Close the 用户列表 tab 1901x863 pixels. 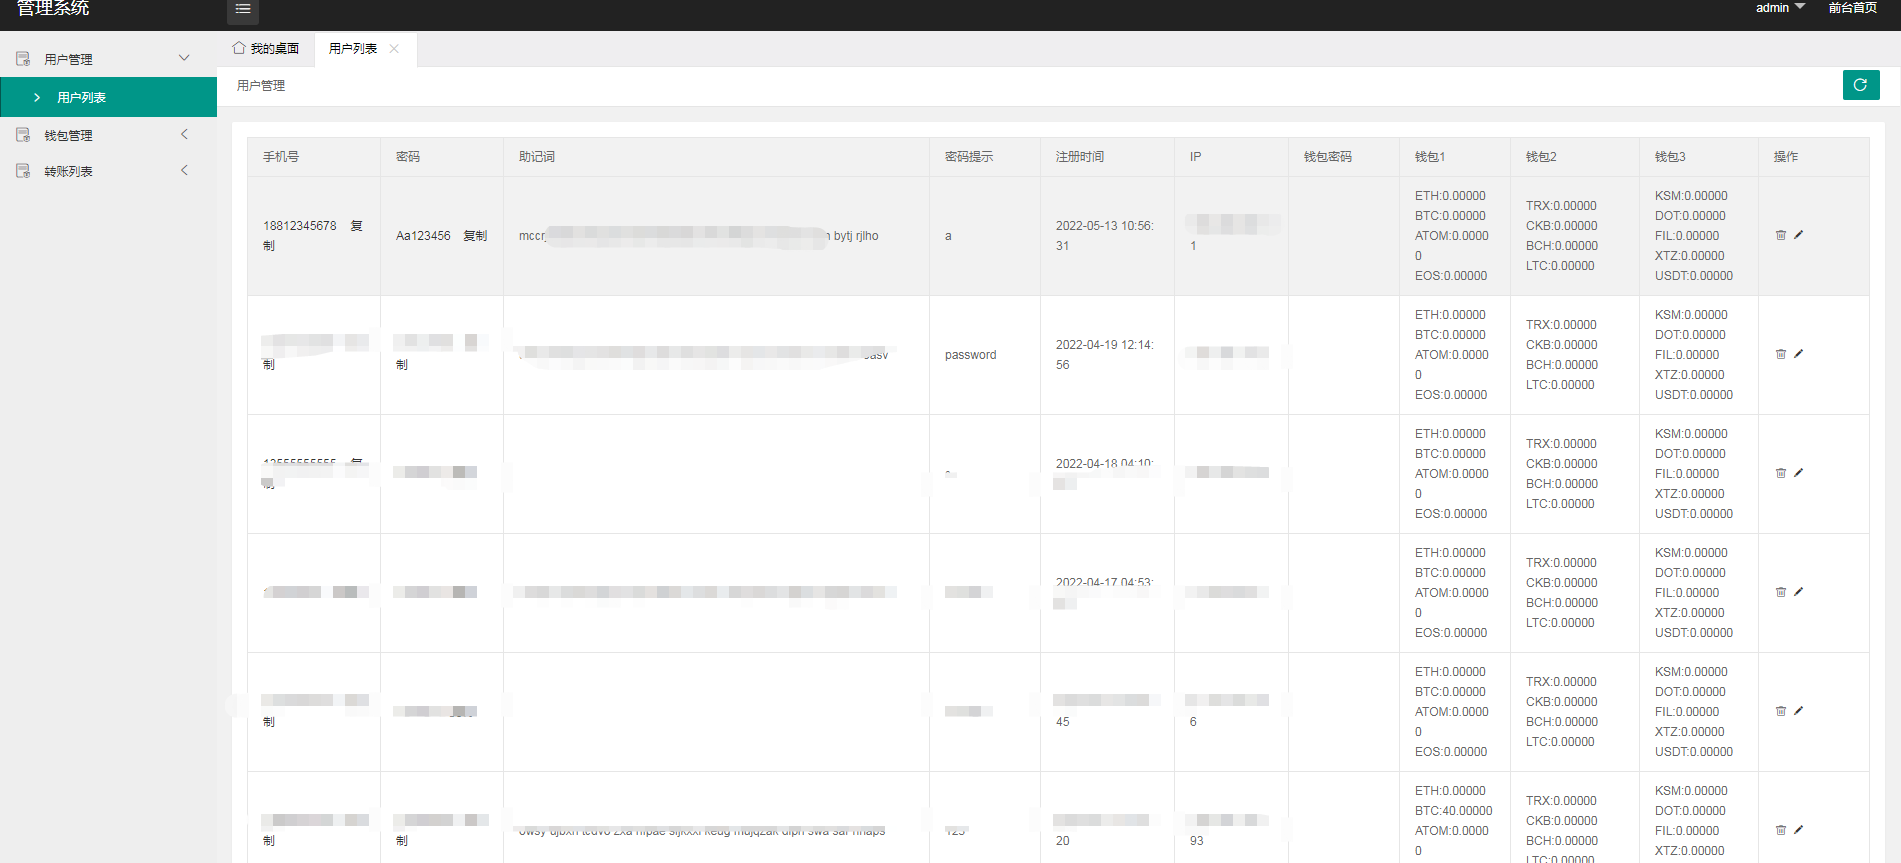point(394,49)
